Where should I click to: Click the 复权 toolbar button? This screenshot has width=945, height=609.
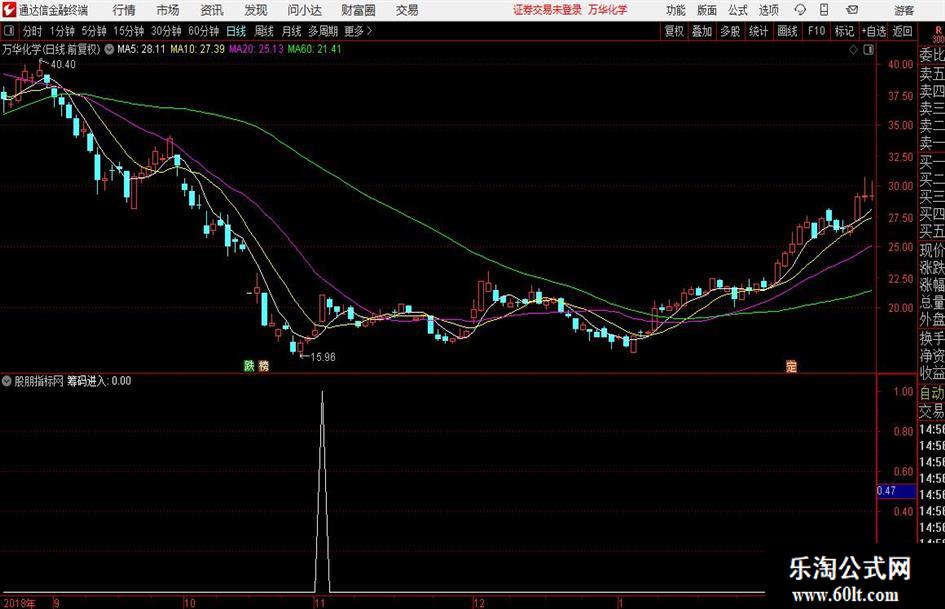pos(674,31)
